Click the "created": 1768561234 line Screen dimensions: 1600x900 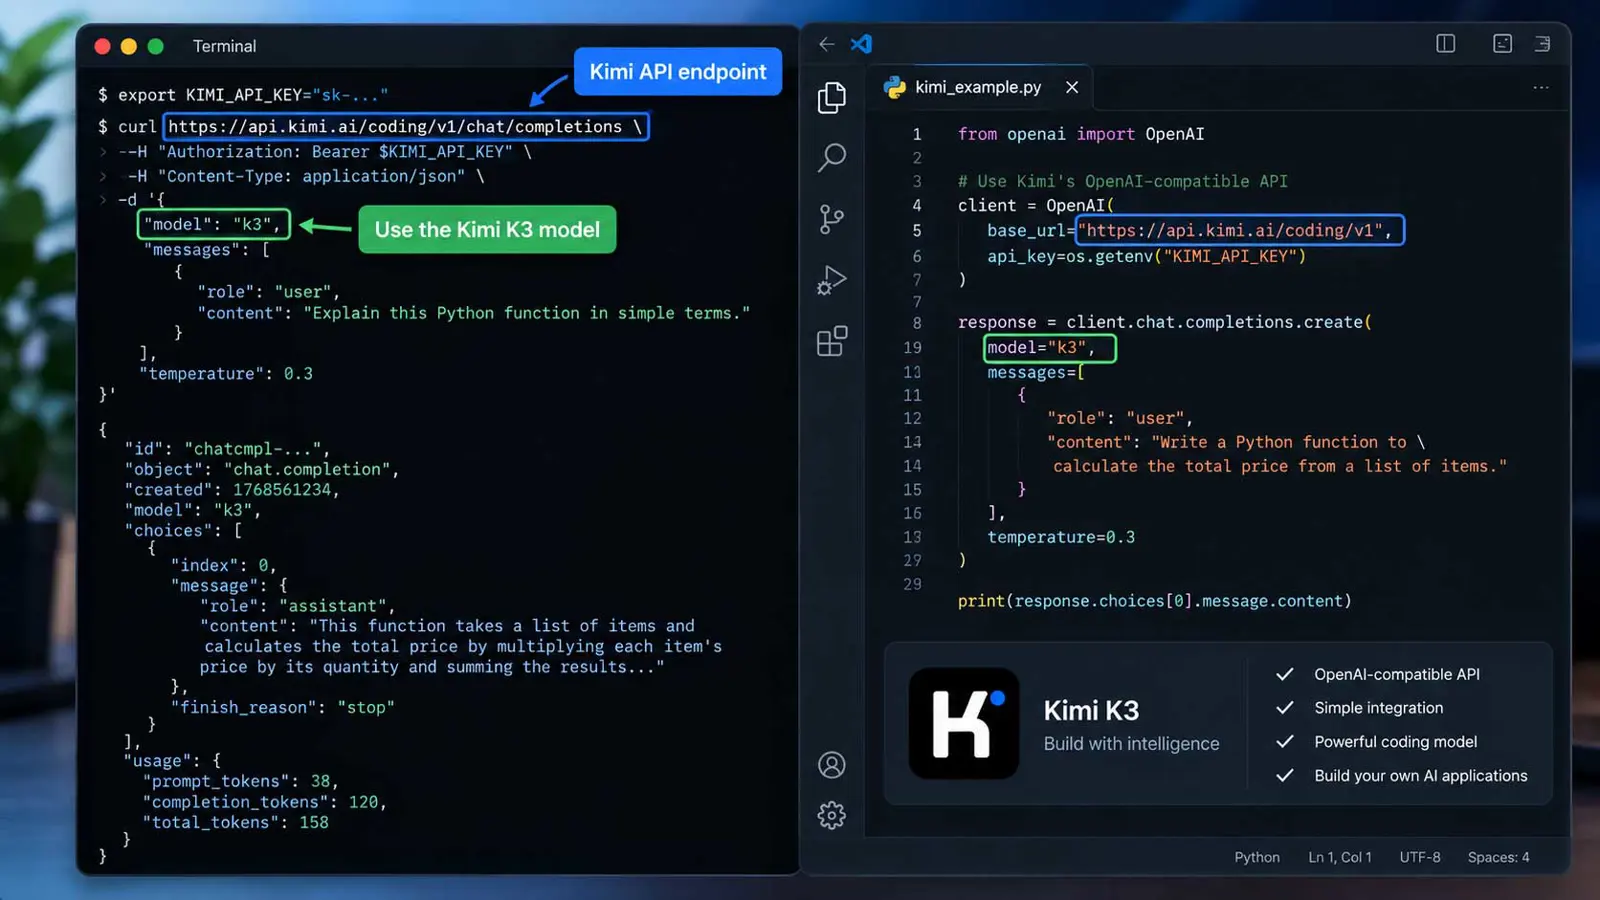pos(232,489)
